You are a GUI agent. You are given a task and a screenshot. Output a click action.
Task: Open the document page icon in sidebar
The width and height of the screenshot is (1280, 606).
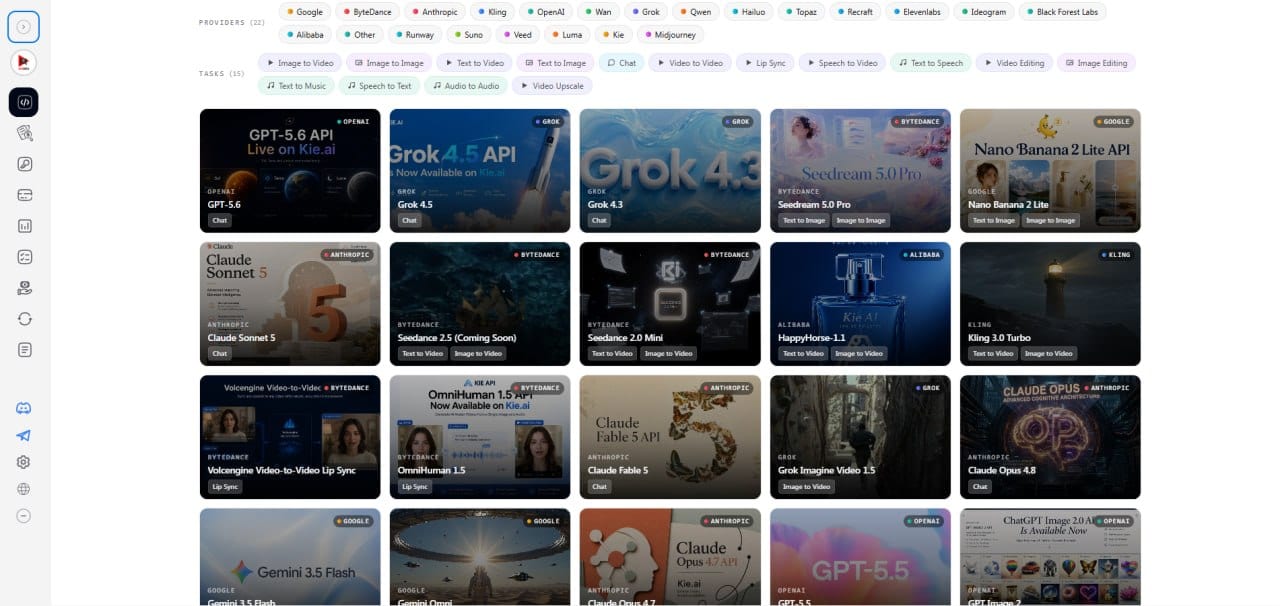24,349
